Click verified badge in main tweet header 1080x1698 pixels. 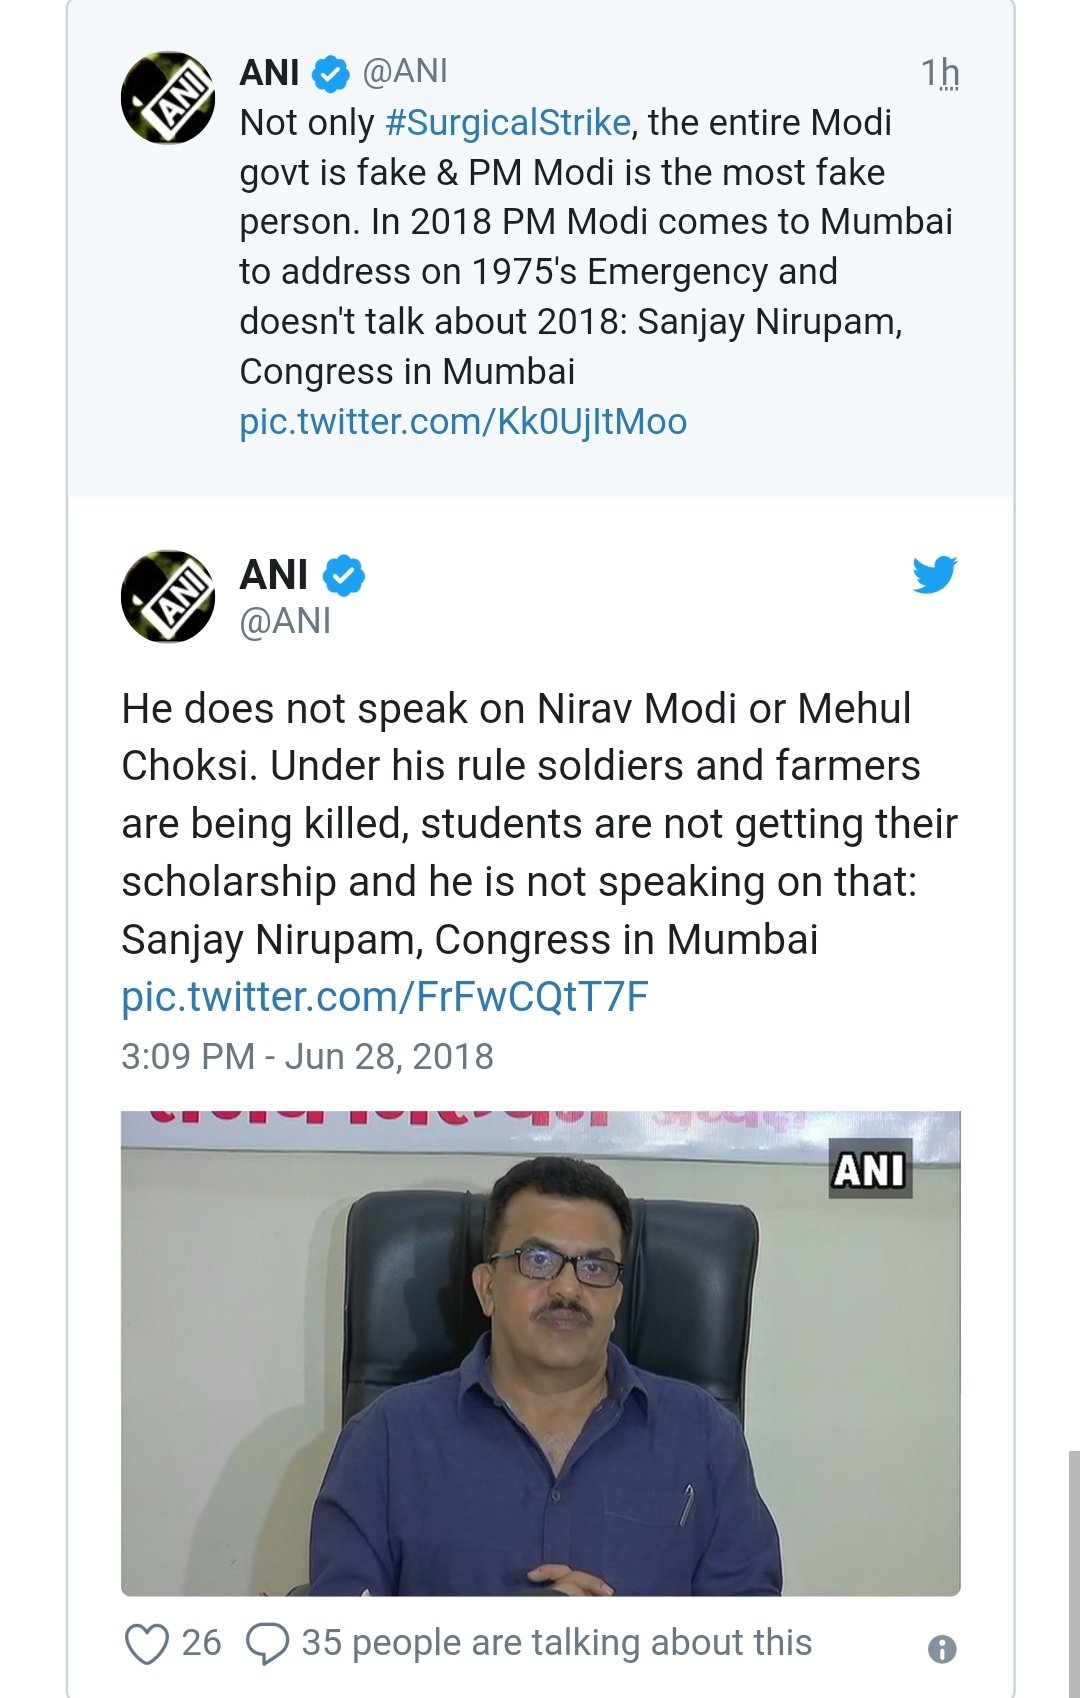(x=345, y=575)
